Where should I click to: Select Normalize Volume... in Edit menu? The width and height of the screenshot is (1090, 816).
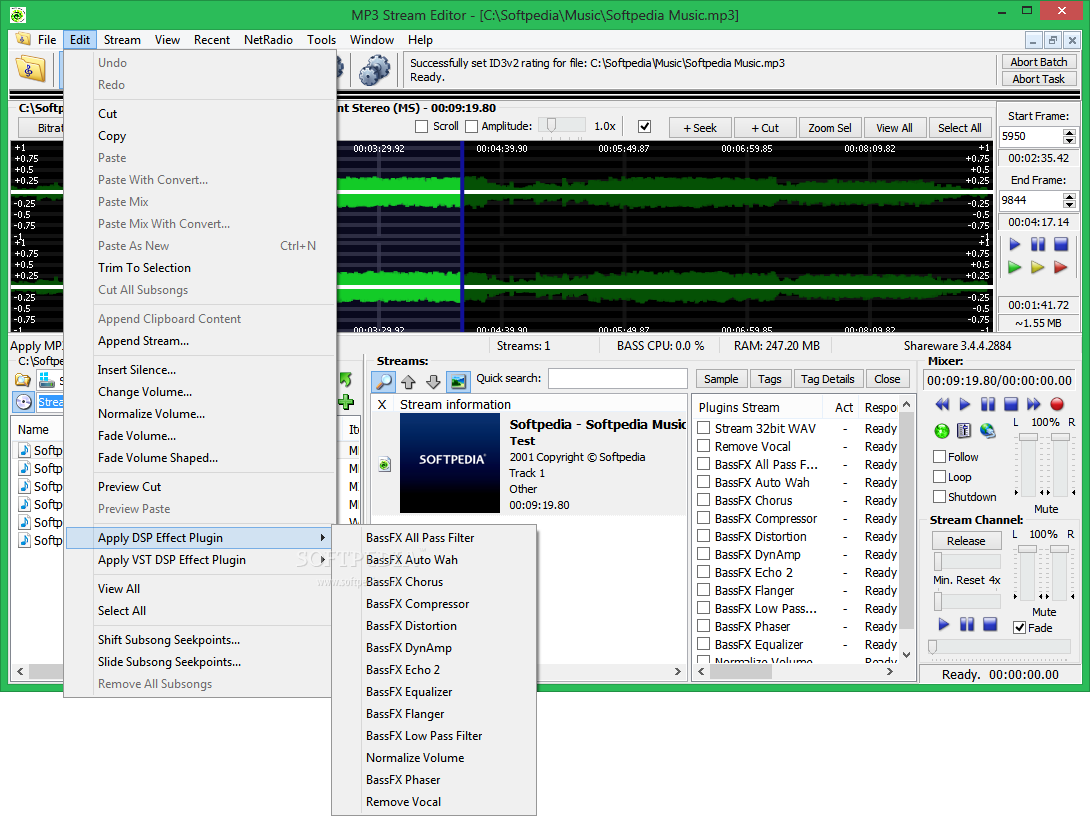click(152, 414)
